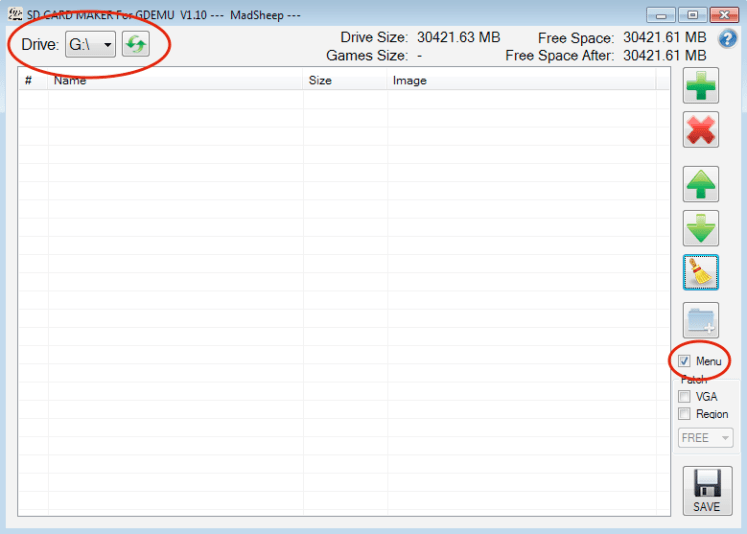Viewport: 747px width, 534px height.
Task: Enable the Region patch checkbox
Action: pyautogui.click(x=685, y=413)
